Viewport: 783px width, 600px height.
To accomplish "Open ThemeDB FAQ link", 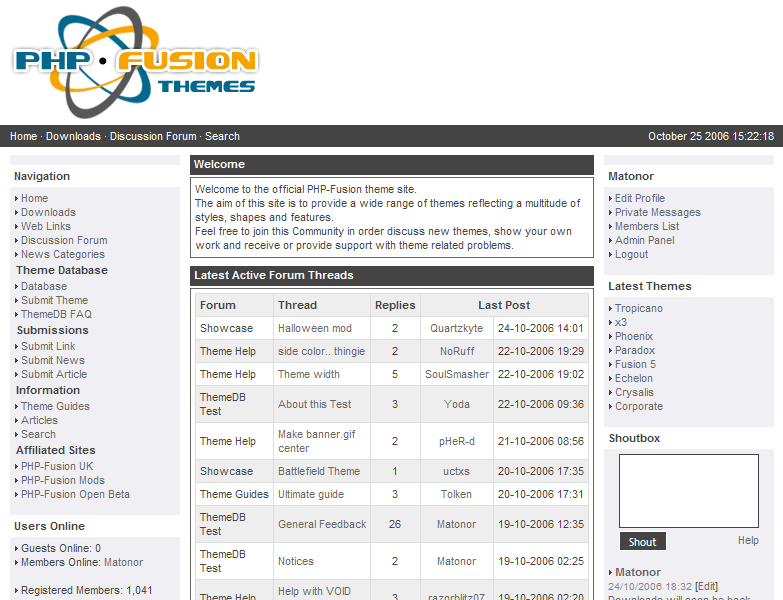I will (x=56, y=314).
